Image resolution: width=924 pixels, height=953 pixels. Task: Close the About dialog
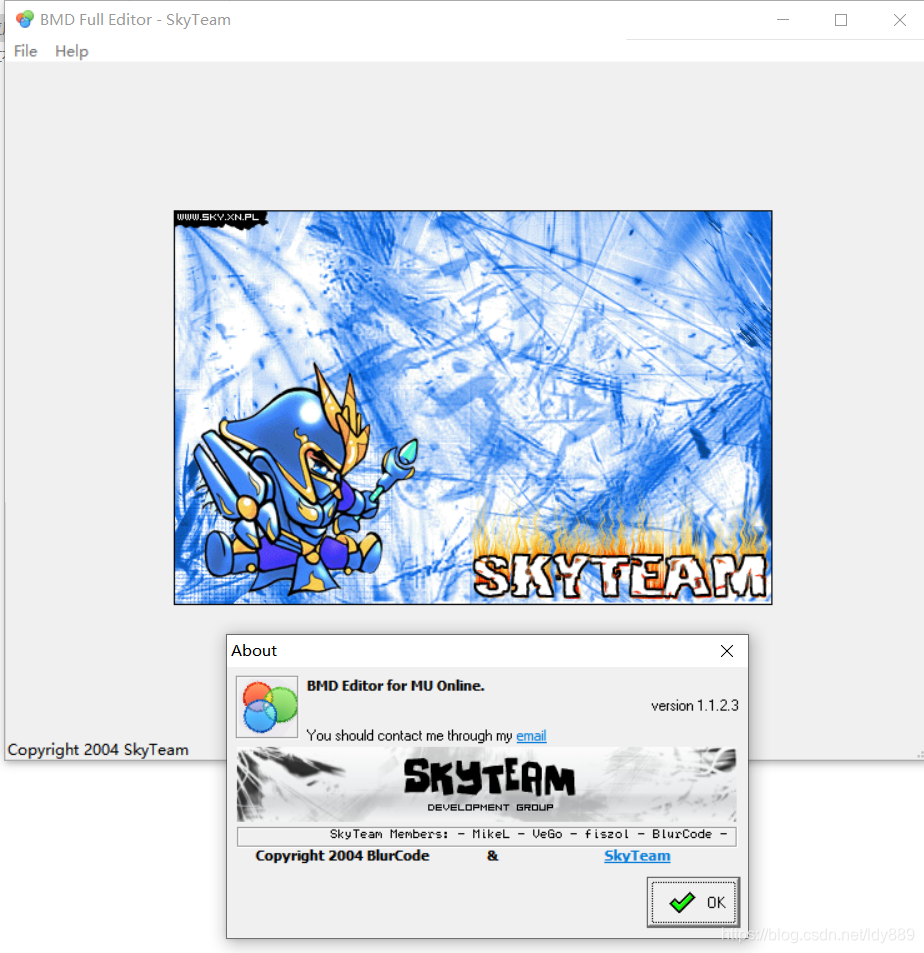pos(726,651)
